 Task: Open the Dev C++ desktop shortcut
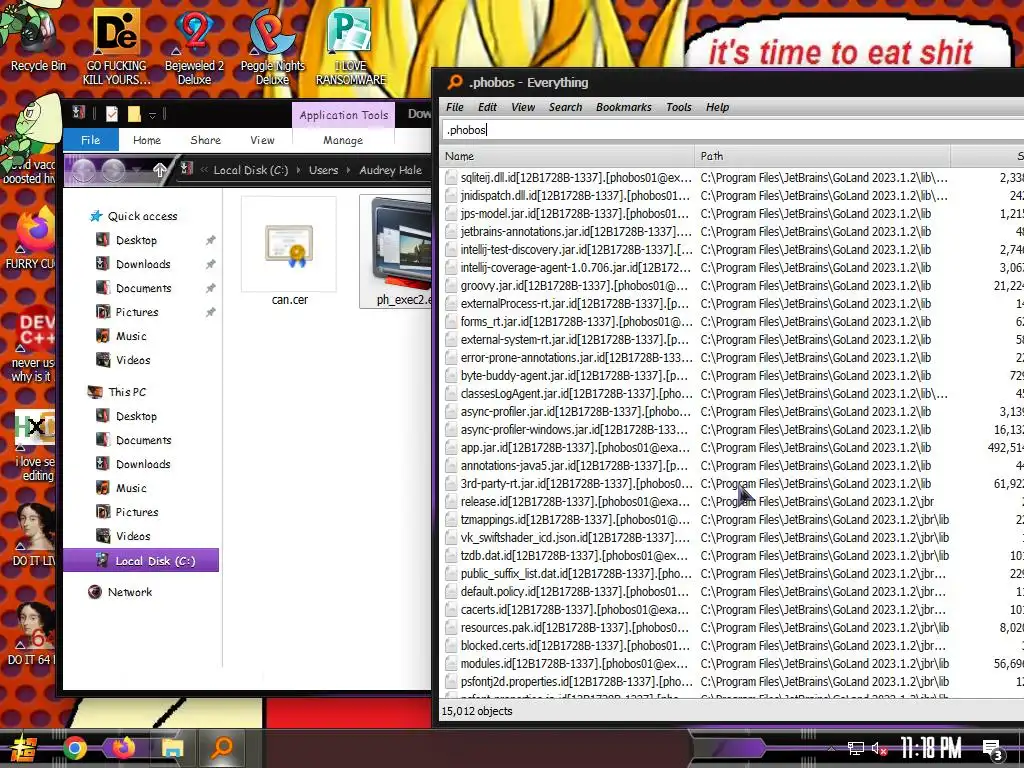tap(31, 346)
